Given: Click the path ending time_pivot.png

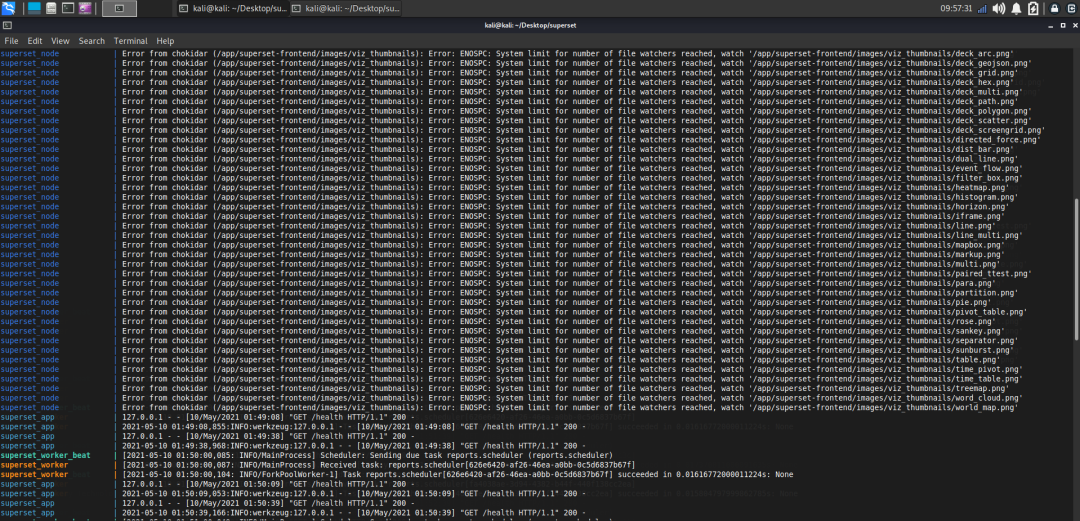Looking at the screenshot, I should pyautogui.click(x=885, y=369).
